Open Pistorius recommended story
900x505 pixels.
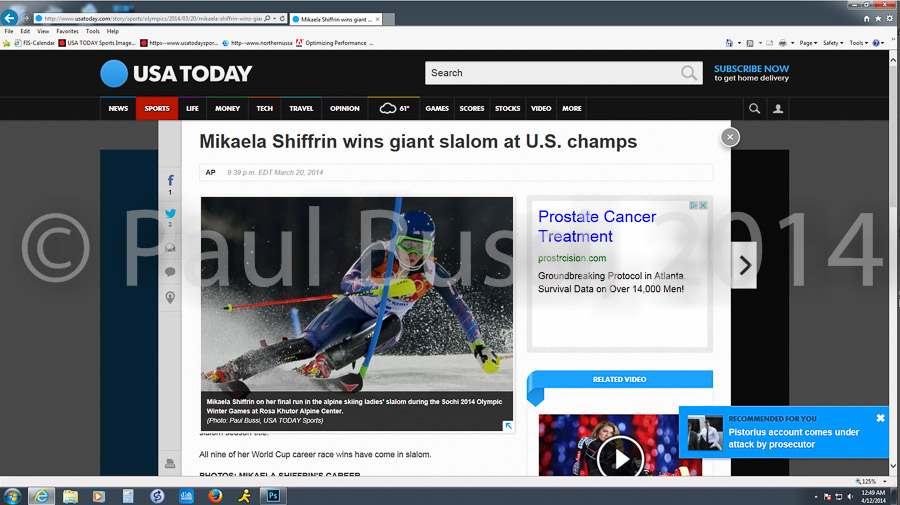point(793,438)
